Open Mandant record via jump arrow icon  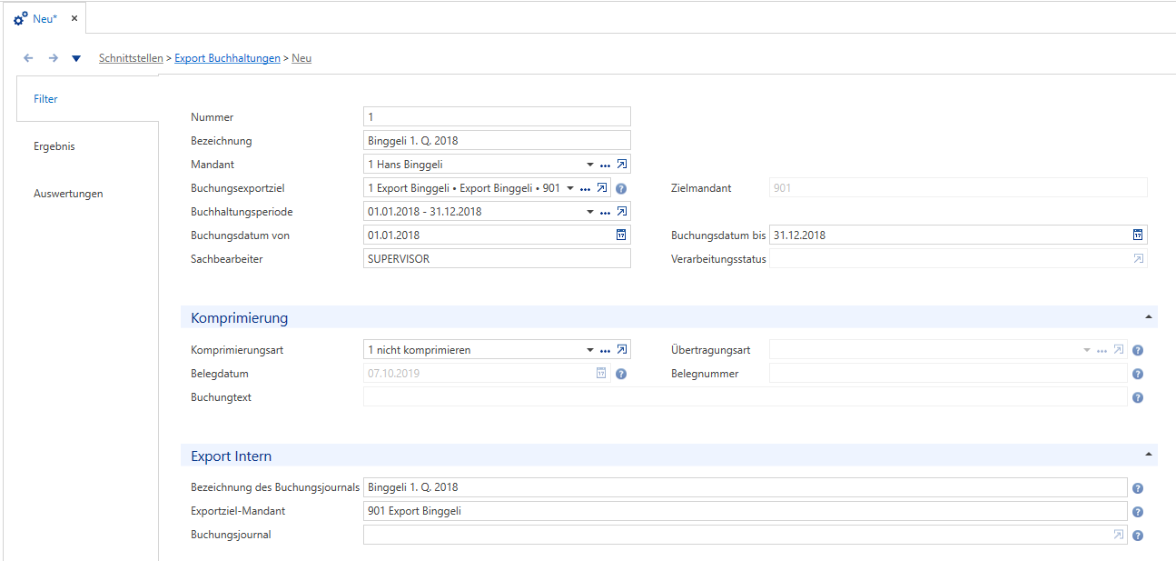tap(622, 164)
